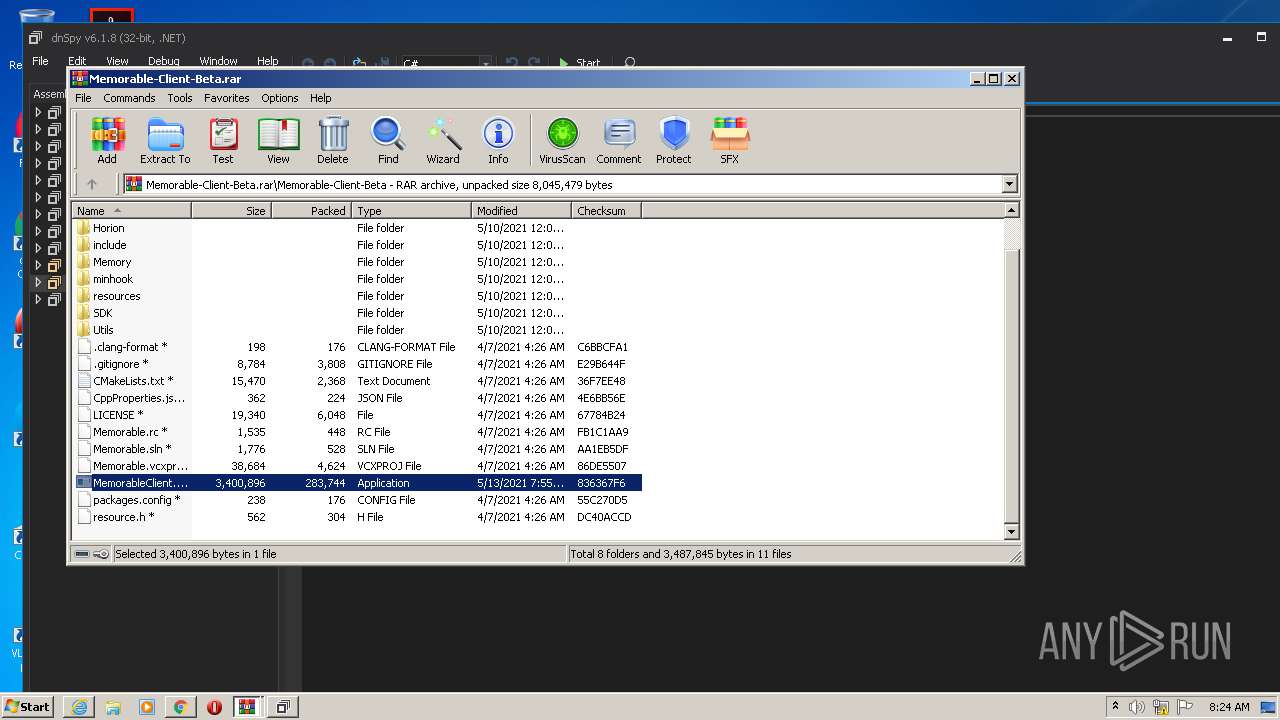
Task: Open WinRAR Options menu
Action: pyautogui.click(x=280, y=98)
